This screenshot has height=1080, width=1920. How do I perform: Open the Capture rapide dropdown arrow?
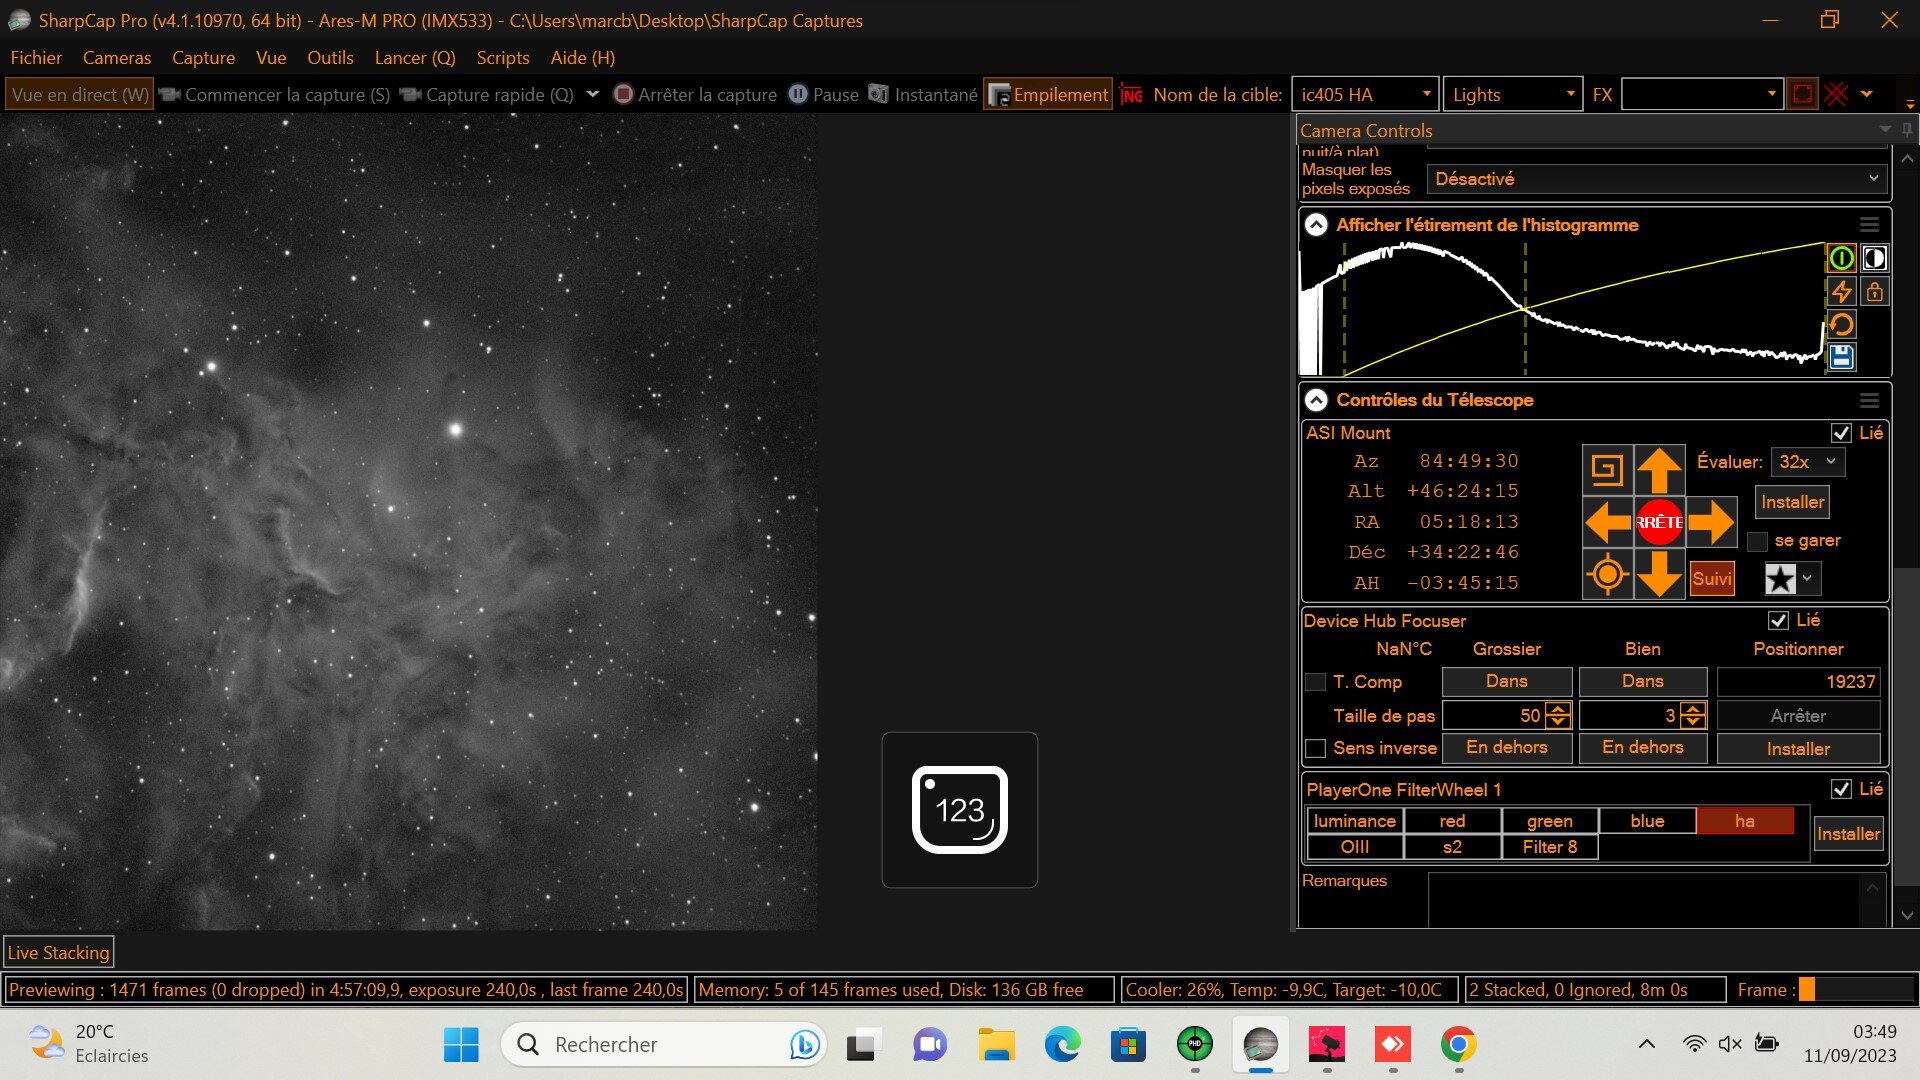[592, 94]
